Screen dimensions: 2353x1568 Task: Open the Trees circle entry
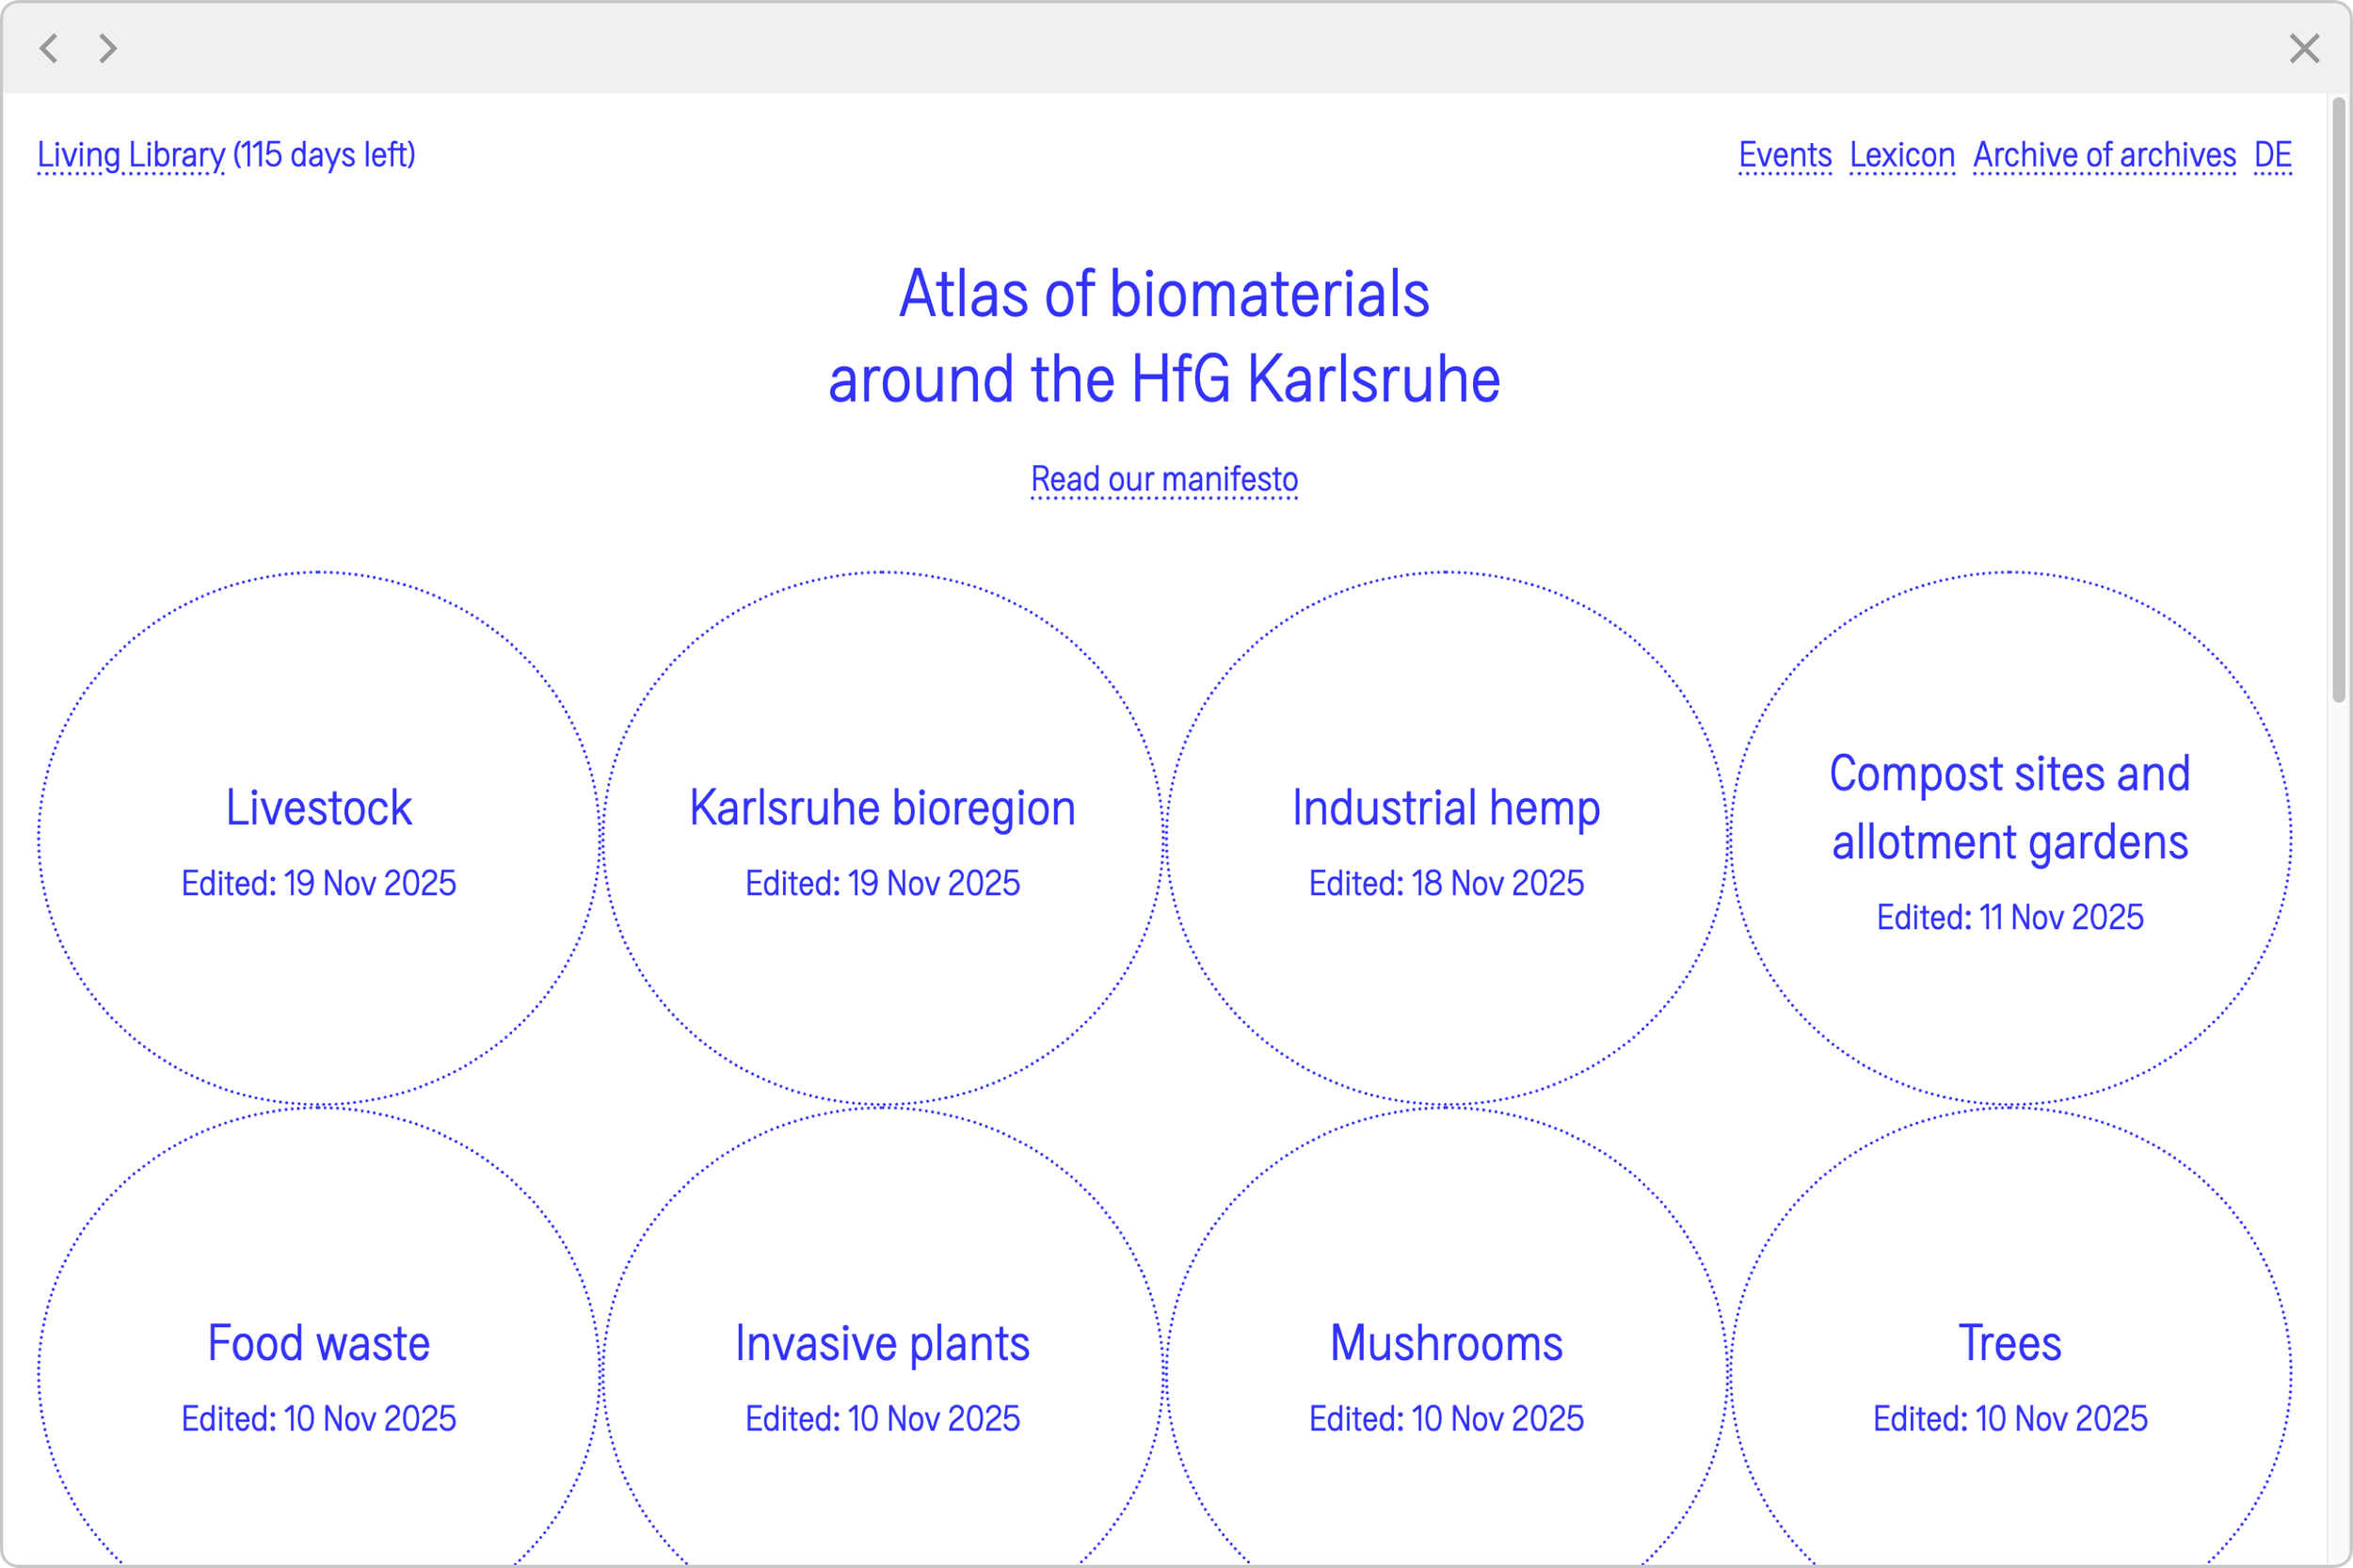point(2009,1343)
